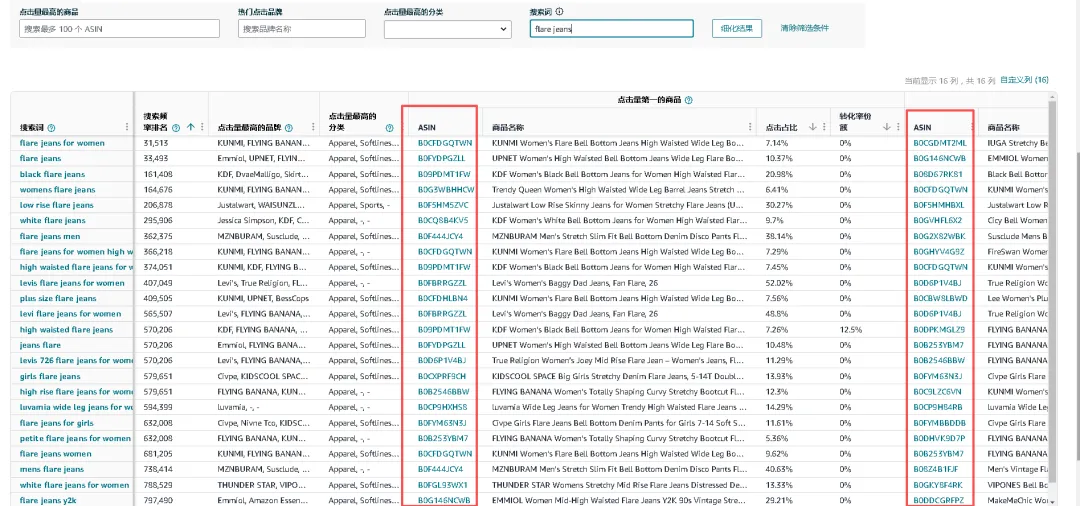Viewport: 1080px width, 506px height.
Task: Click search term field containing flare jeans
Action: 612,28
